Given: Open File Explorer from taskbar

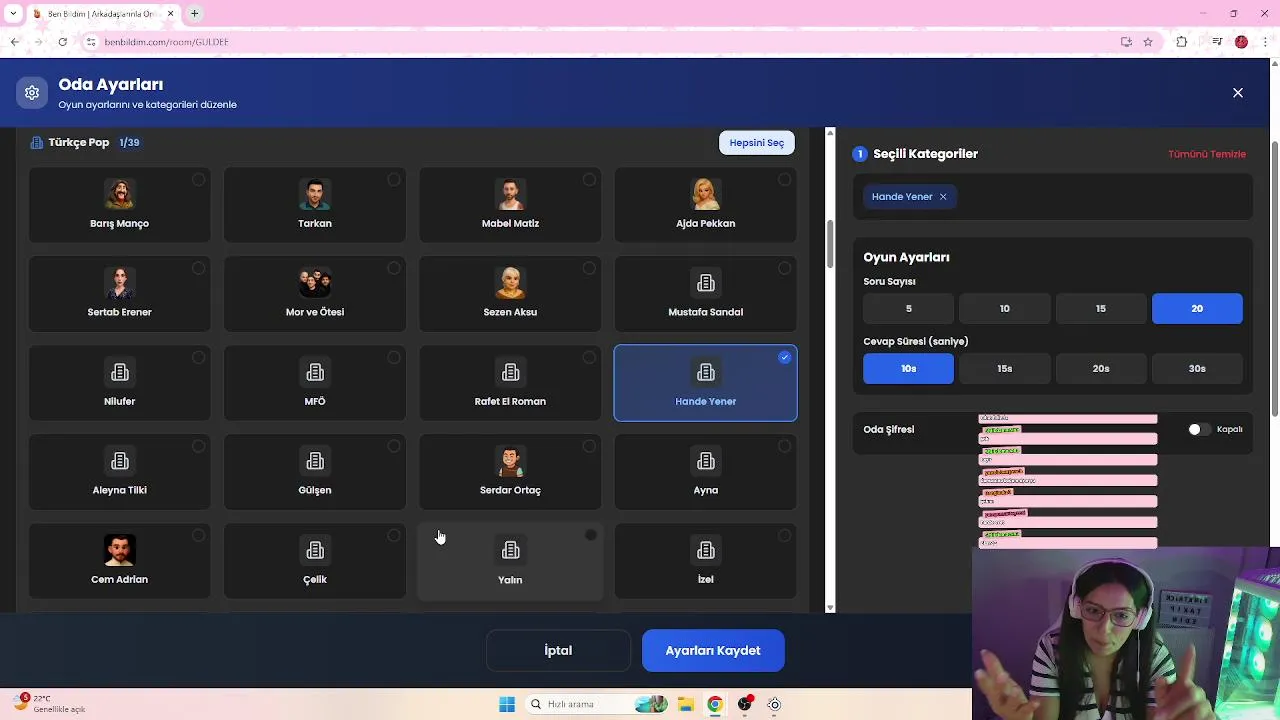Looking at the screenshot, I should [685, 704].
